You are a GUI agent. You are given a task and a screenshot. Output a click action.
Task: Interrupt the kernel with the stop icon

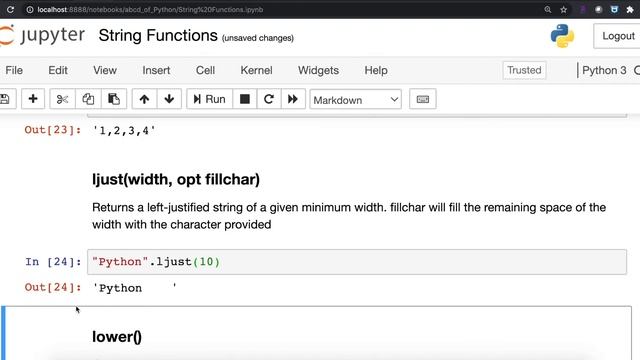pos(245,99)
